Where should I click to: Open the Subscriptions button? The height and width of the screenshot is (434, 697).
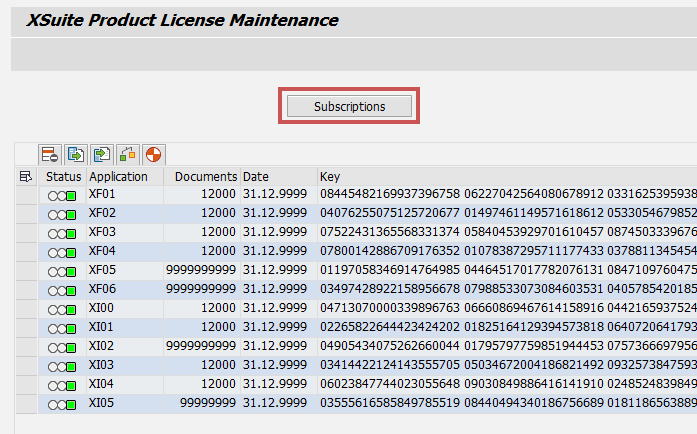pos(349,106)
